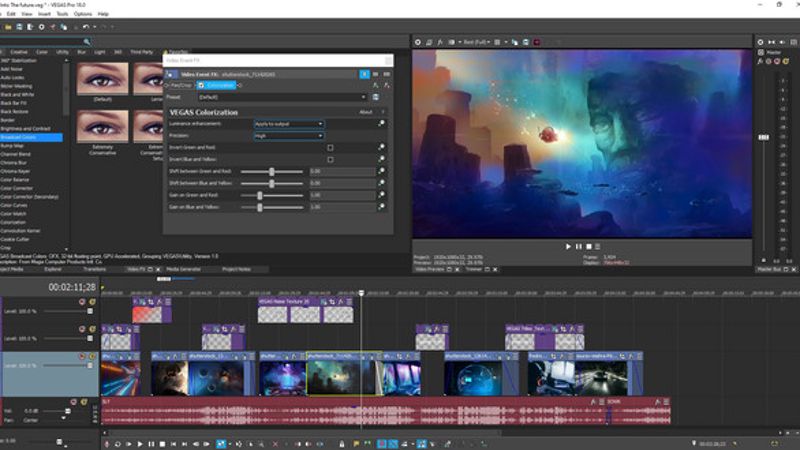800x450 pixels.
Task: Click the Render As icon in main toolbar
Action: (30, 27)
